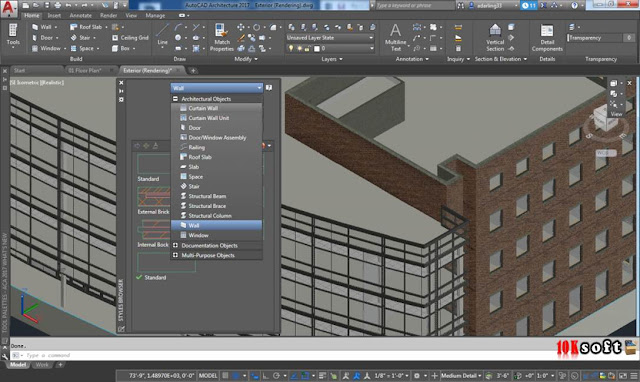Image resolution: width=640 pixels, height=382 pixels.
Task: Click the Type a keyword or phrase search box
Action: click(x=414, y=5)
